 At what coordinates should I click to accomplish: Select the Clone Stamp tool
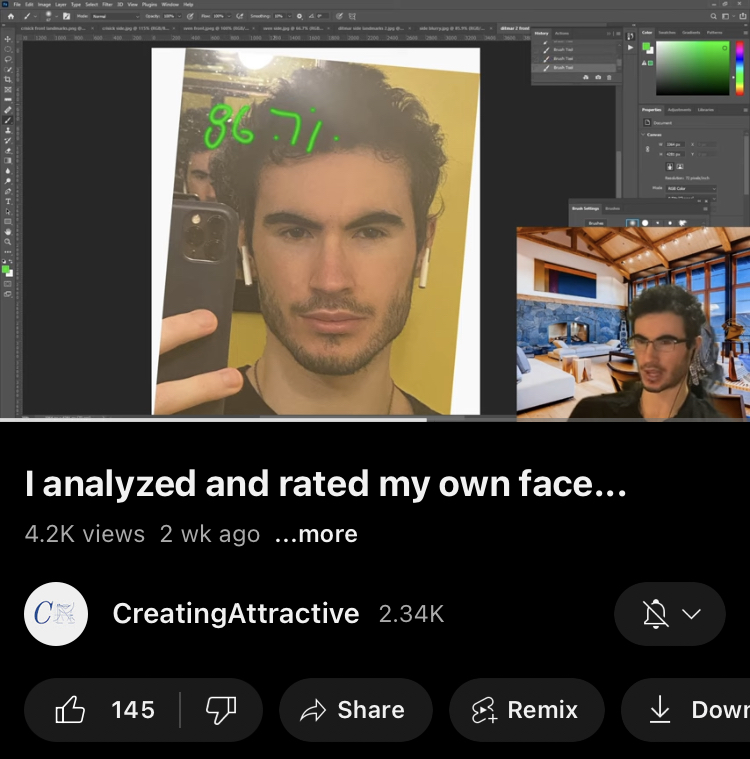pyautogui.click(x=8, y=130)
